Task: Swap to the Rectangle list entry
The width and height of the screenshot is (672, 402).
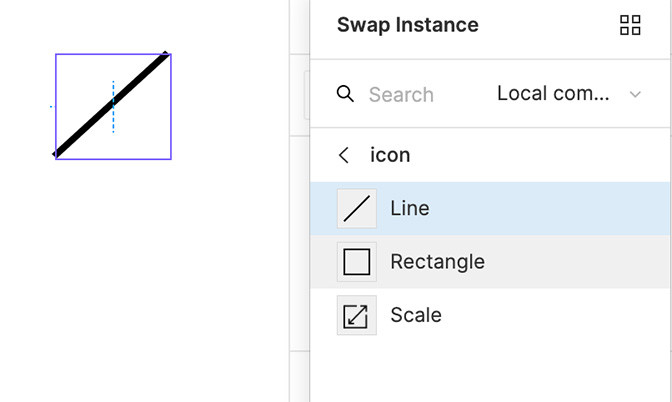Action: [437, 262]
